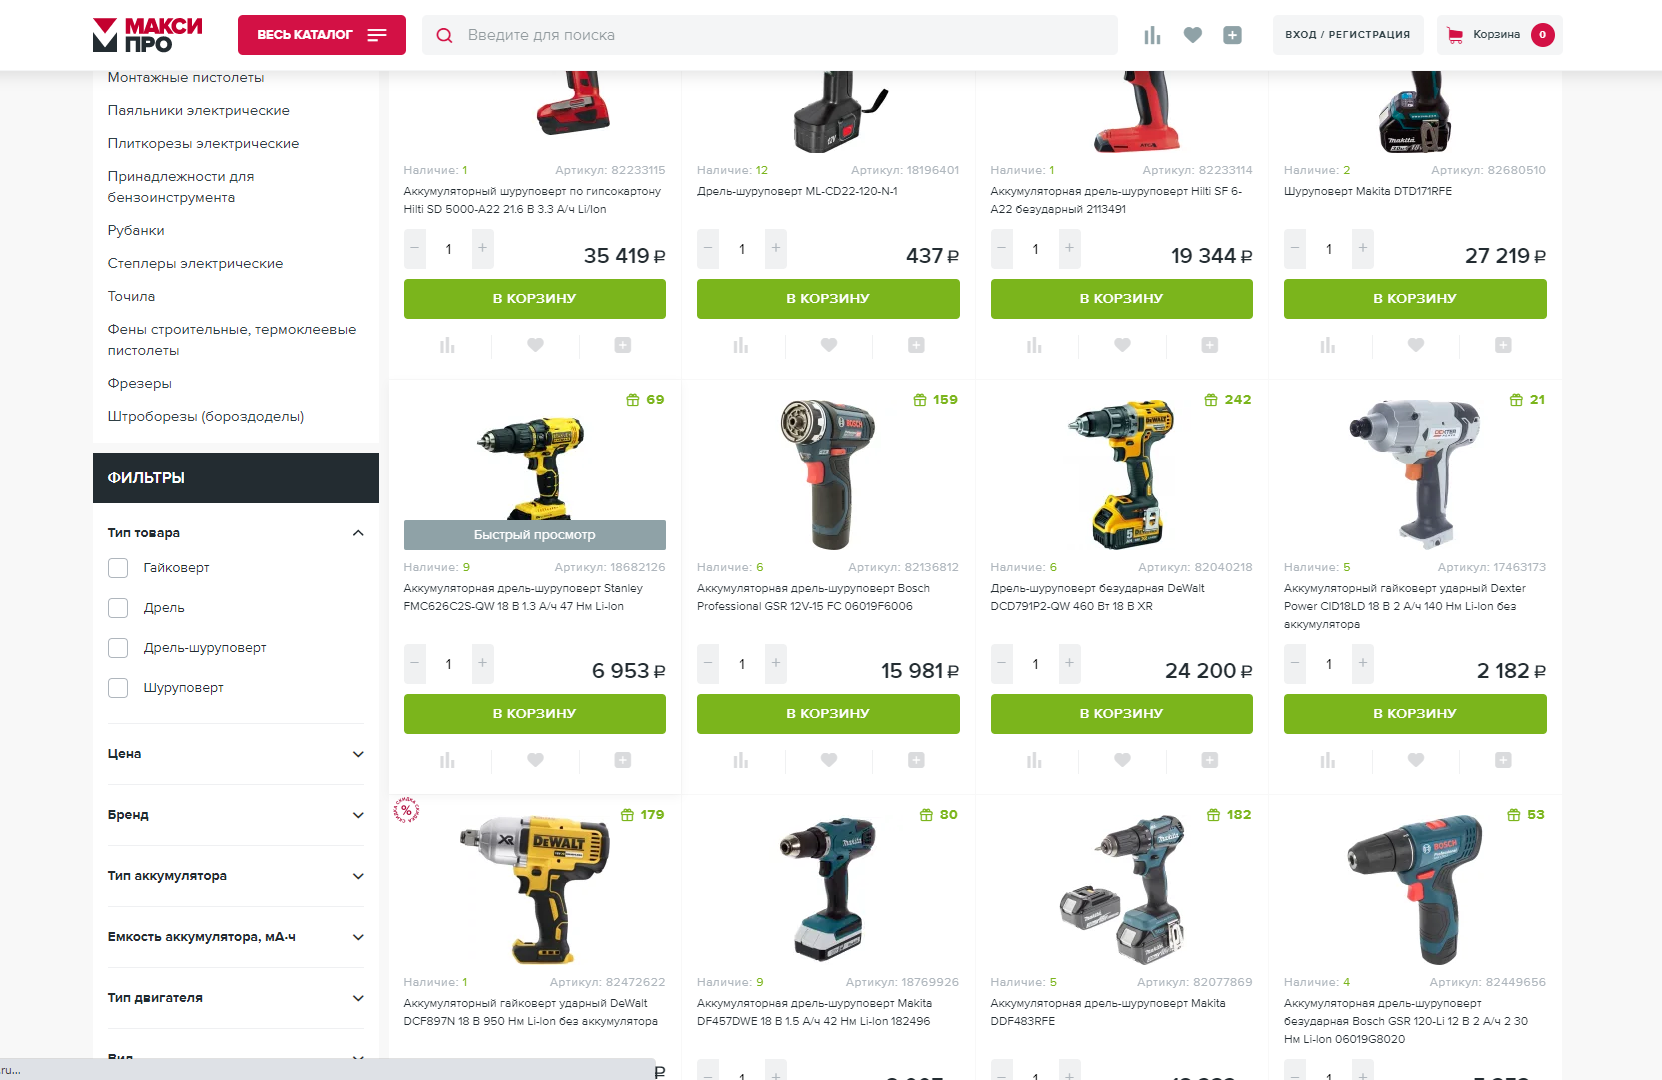Add ML-CD22-120-N-1 drill to comparison
Viewport: 1662px width, 1080px height.
tap(740, 345)
